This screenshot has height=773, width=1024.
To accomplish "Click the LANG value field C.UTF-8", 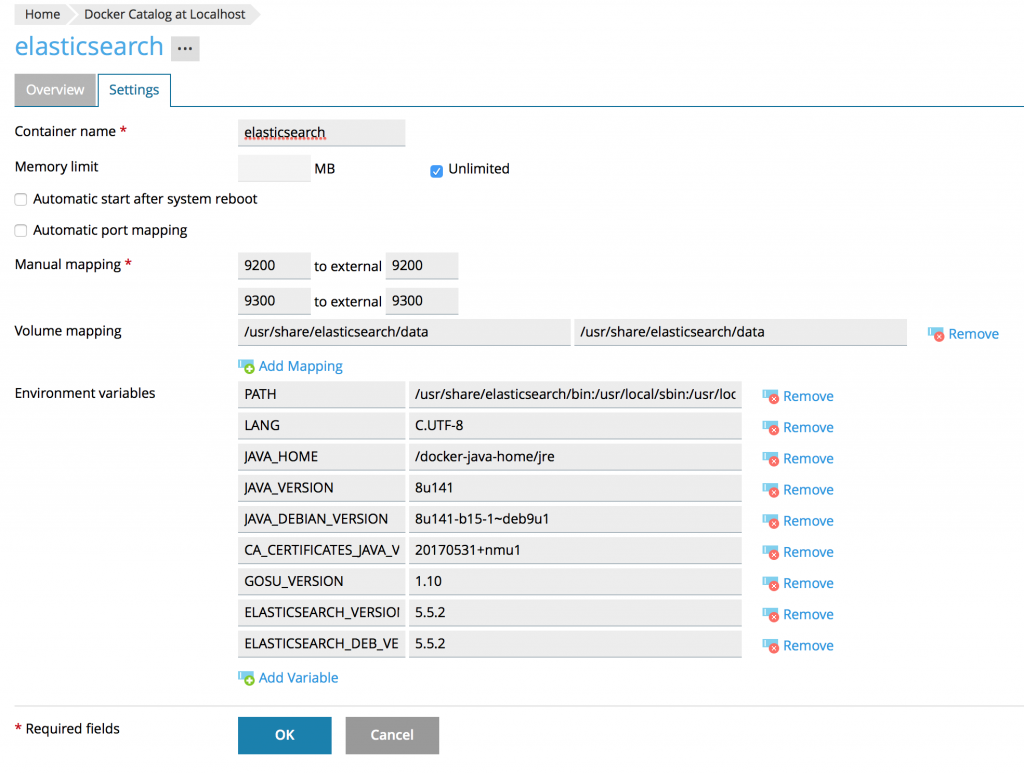I will tap(575, 426).
